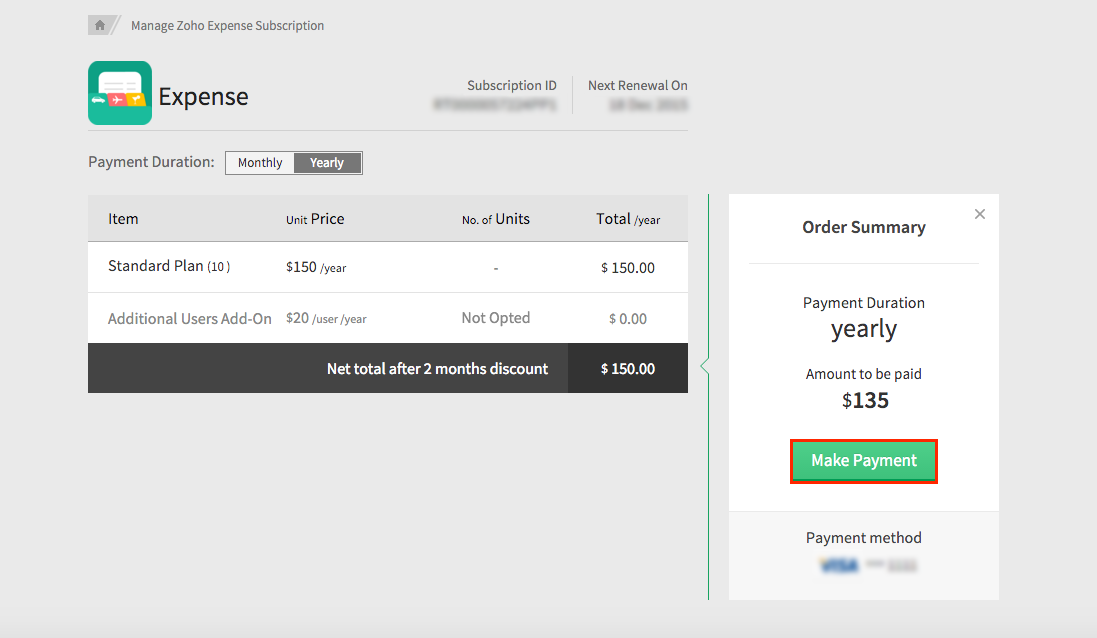Click the Not Opted units value
The height and width of the screenshot is (638, 1097).
496,318
